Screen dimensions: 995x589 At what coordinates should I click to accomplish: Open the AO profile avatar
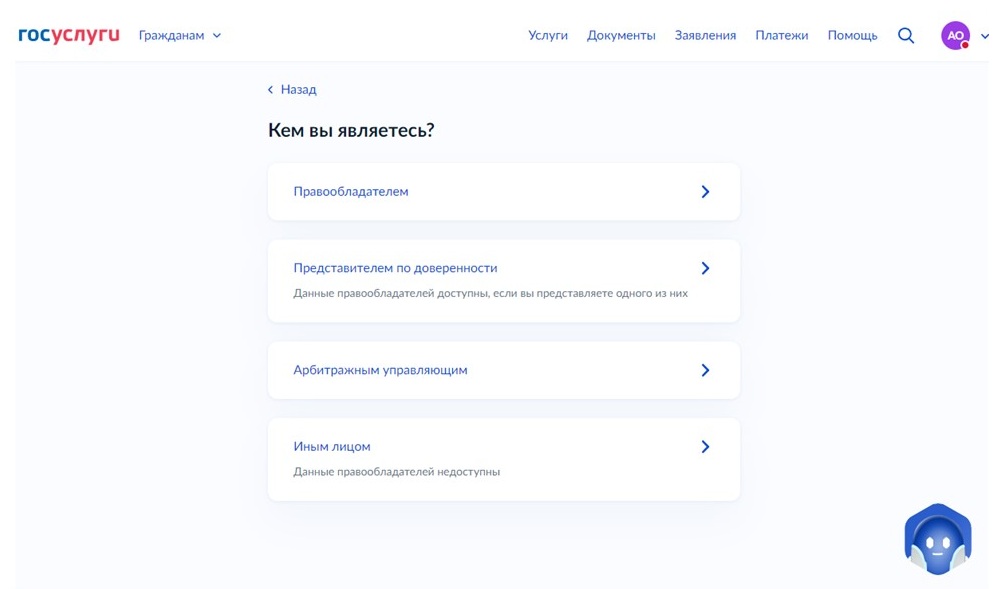tap(955, 36)
